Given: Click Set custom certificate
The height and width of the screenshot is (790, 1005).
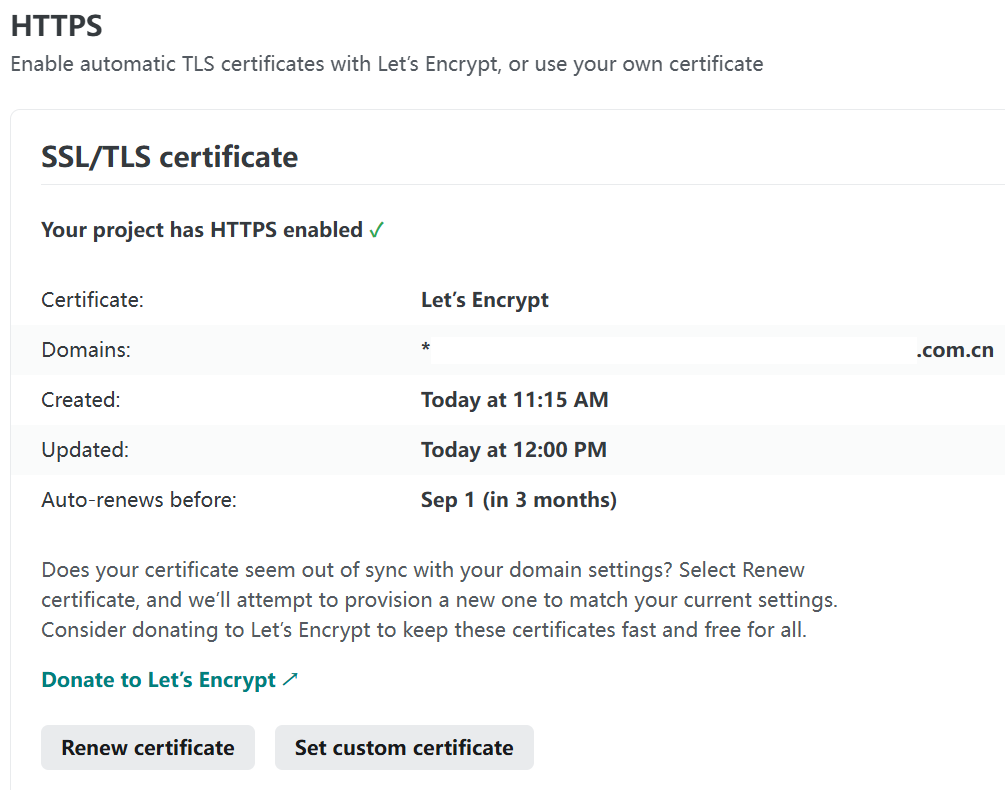Looking at the screenshot, I should click(x=404, y=747).
